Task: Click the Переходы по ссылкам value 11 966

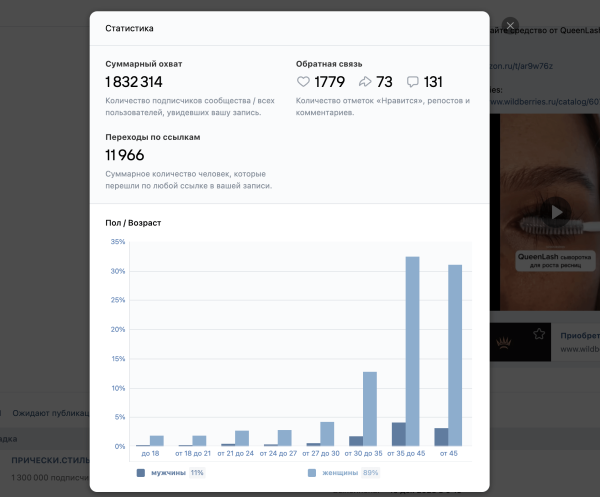Action: click(x=125, y=155)
